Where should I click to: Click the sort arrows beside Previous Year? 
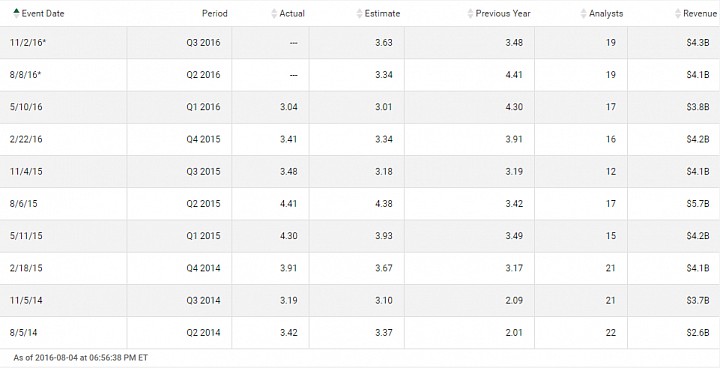tap(470, 13)
